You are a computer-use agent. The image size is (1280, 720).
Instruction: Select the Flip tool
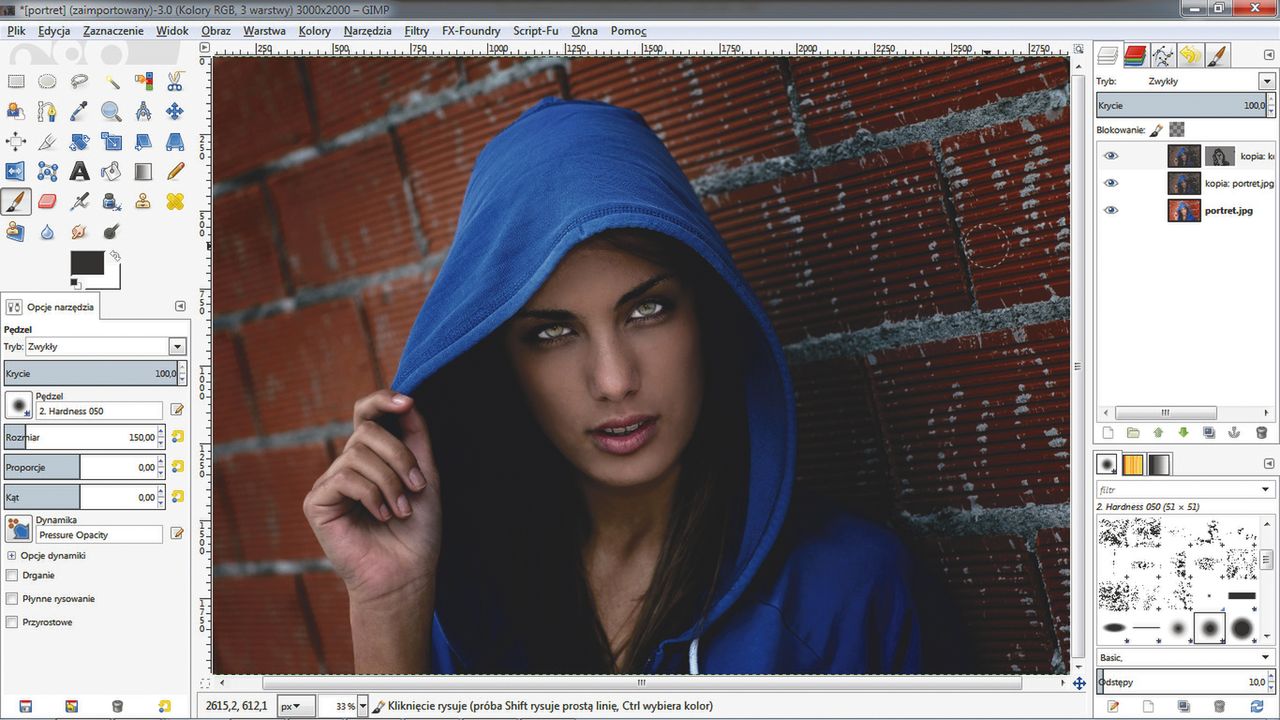pos(16,172)
